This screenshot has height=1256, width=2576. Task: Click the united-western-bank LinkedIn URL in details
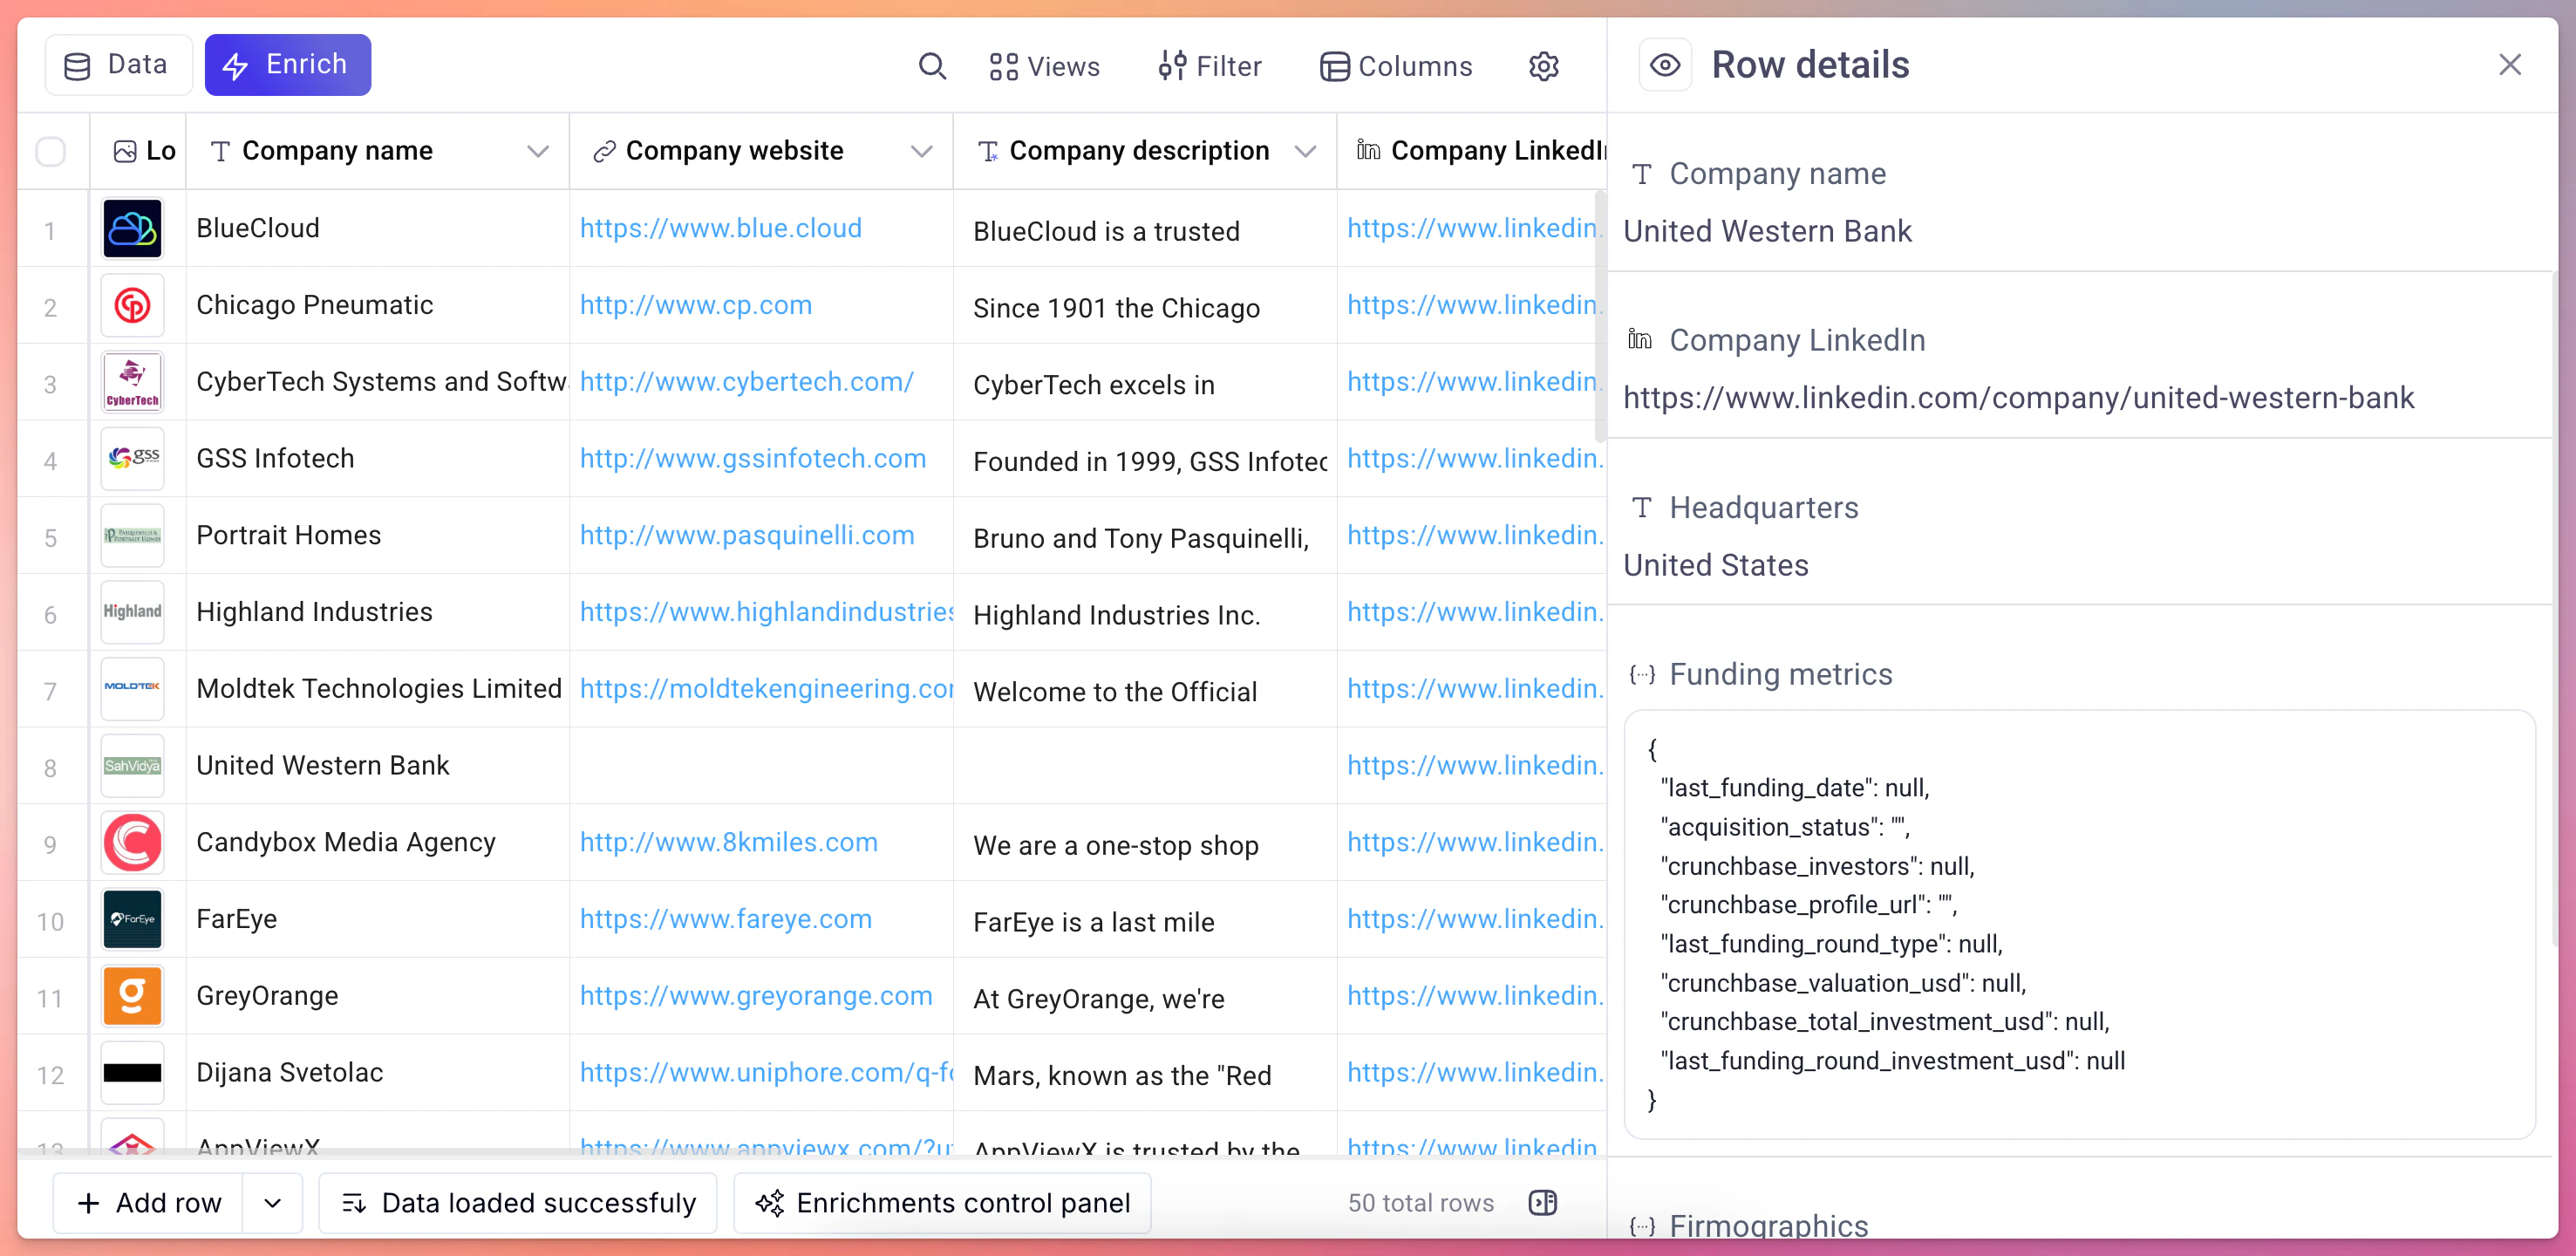pyautogui.click(x=2018, y=398)
